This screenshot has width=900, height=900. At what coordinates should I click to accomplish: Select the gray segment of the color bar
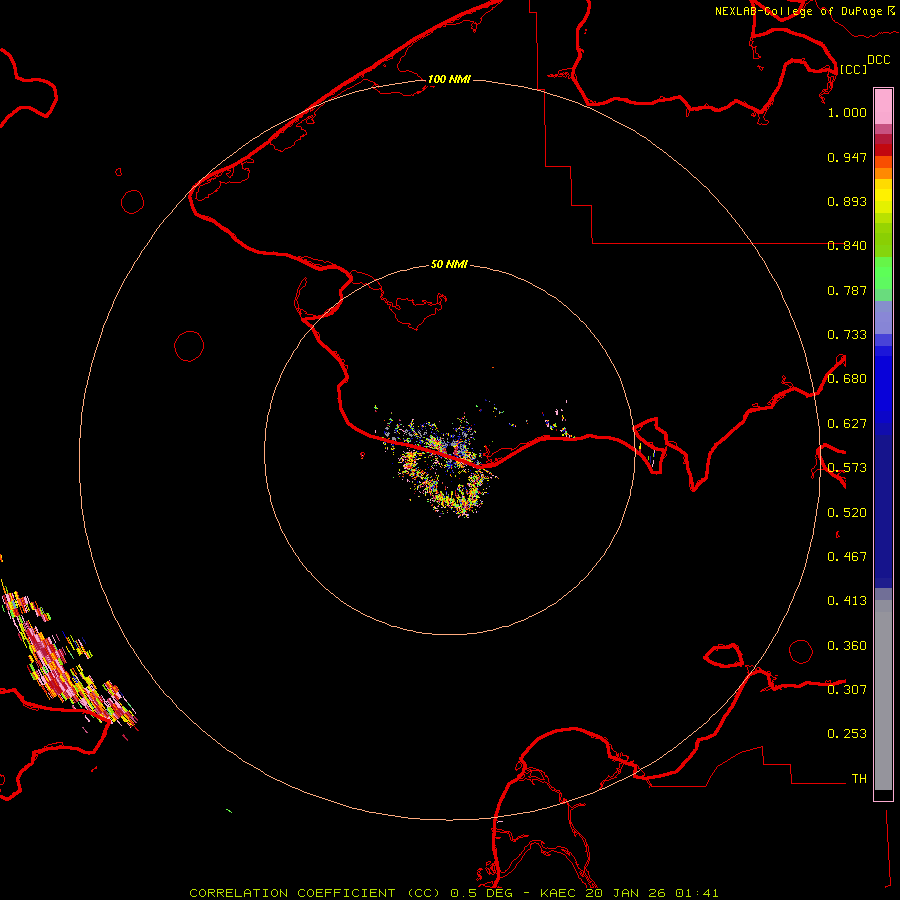click(883, 690)
